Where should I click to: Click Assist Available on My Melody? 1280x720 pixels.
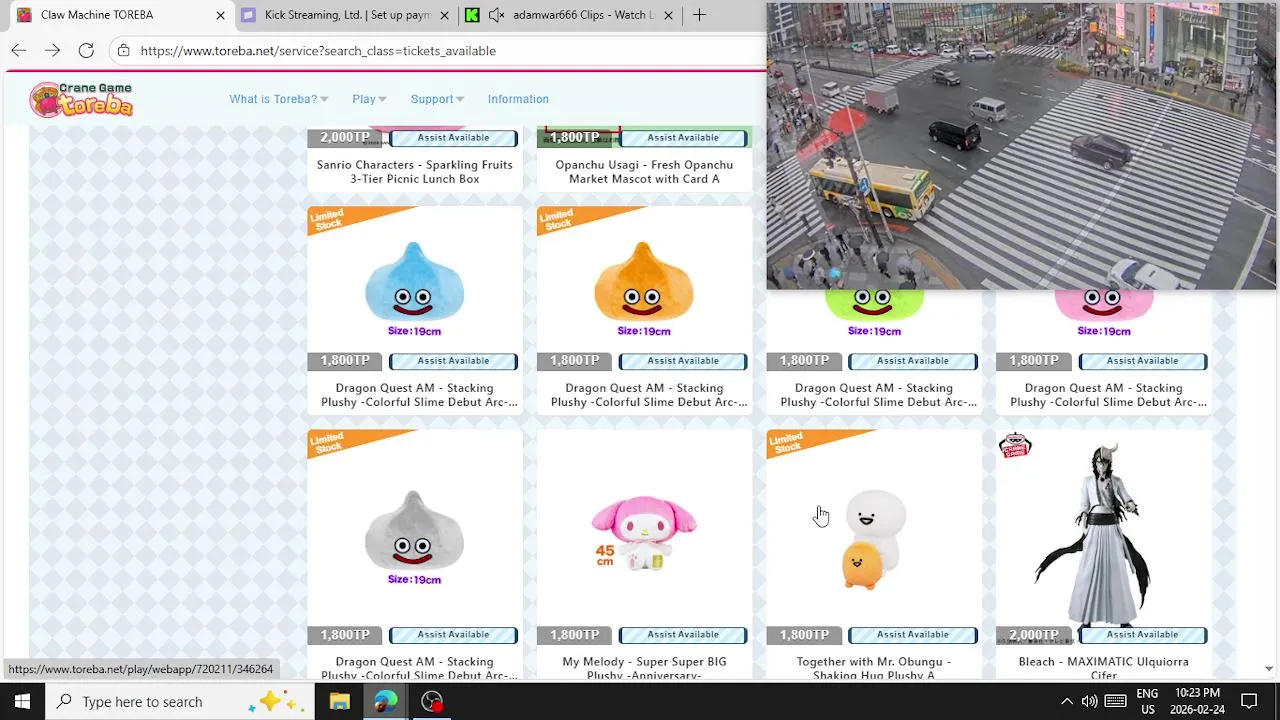(x=683, y=635)
